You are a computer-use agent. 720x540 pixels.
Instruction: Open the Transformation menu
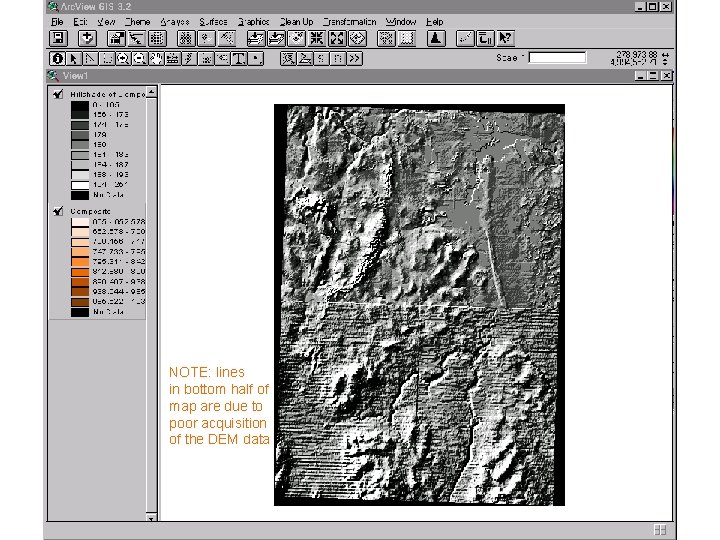point(349,22)
